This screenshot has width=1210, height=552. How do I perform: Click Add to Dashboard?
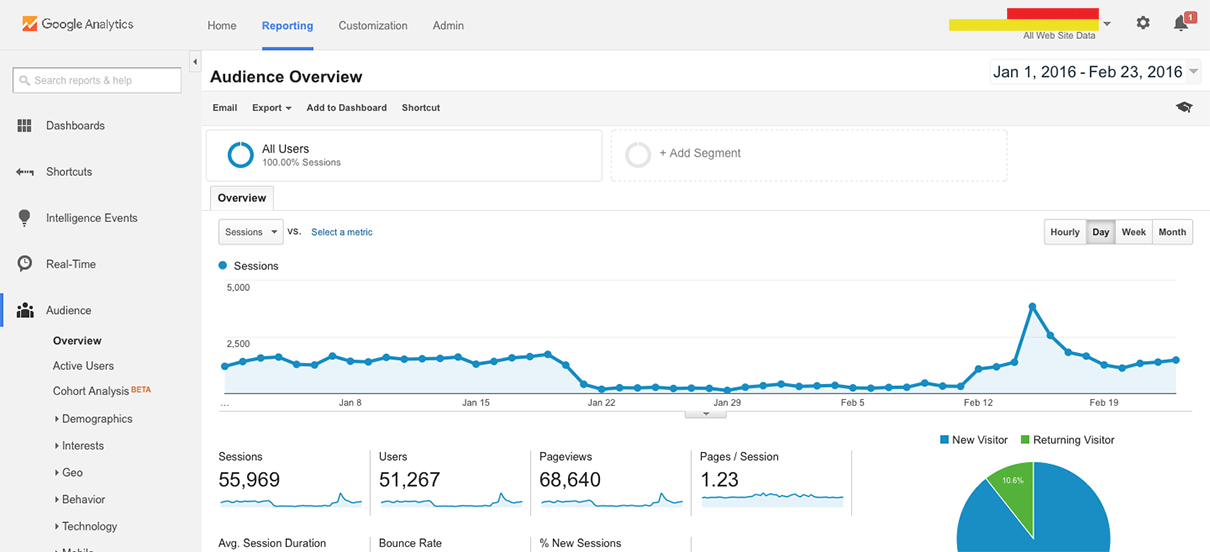pos(347,108)
